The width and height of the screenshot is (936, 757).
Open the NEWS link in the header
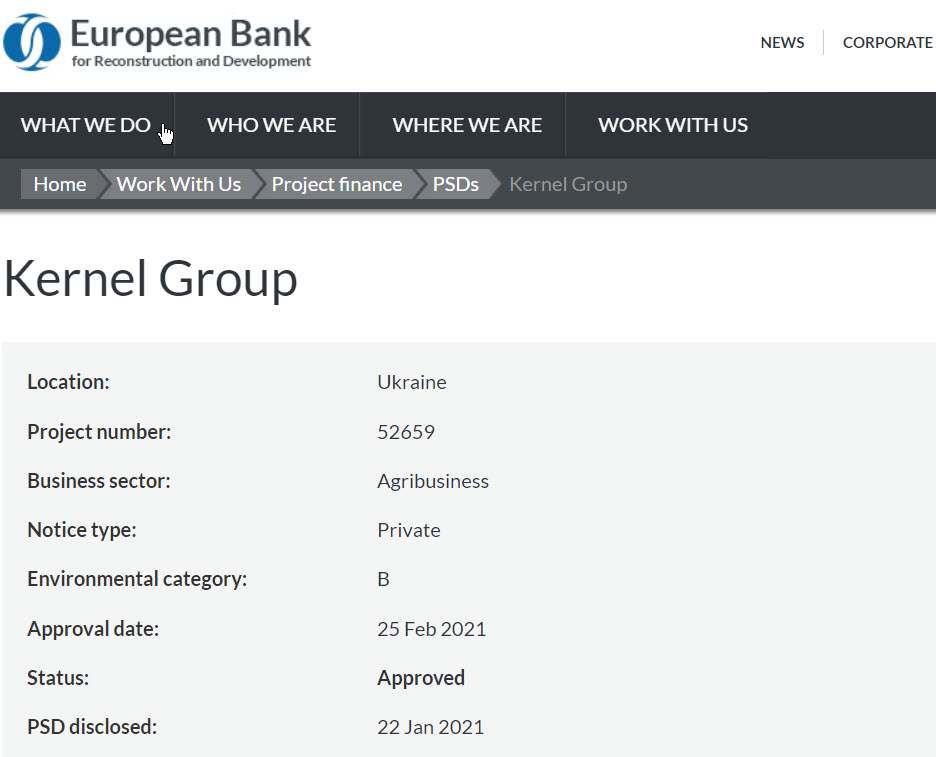tap(782, 42)
